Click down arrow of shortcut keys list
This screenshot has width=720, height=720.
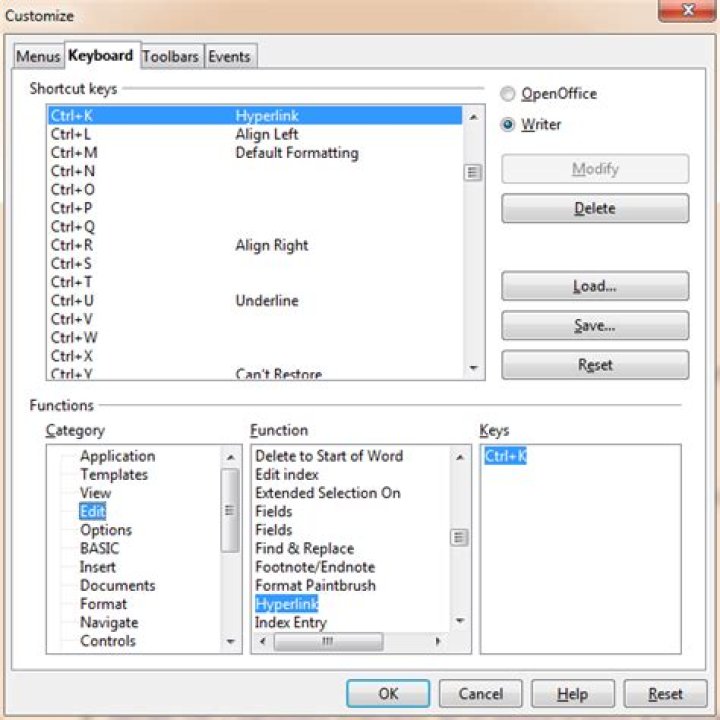pyautogui.click(x=473, y=368)
